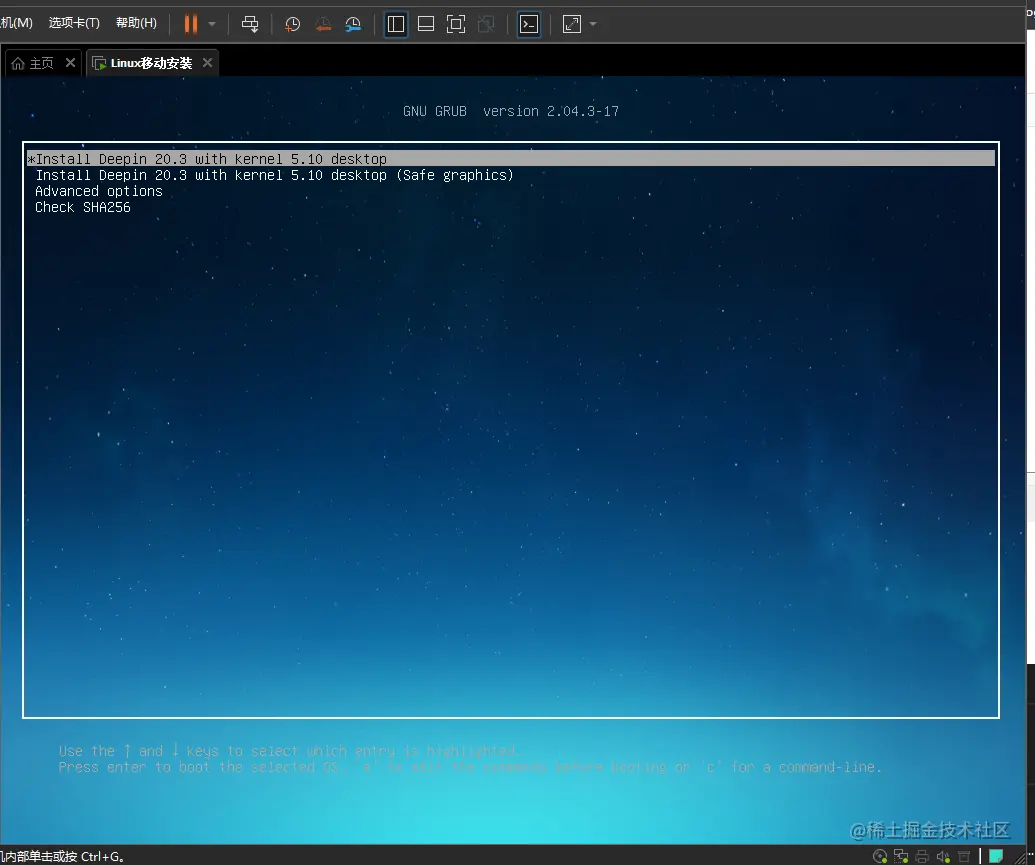Viewport: 1035px width, 865px height.
Task: Expand the stretch guest dropdown arrow
Action: tap(593, 24)
